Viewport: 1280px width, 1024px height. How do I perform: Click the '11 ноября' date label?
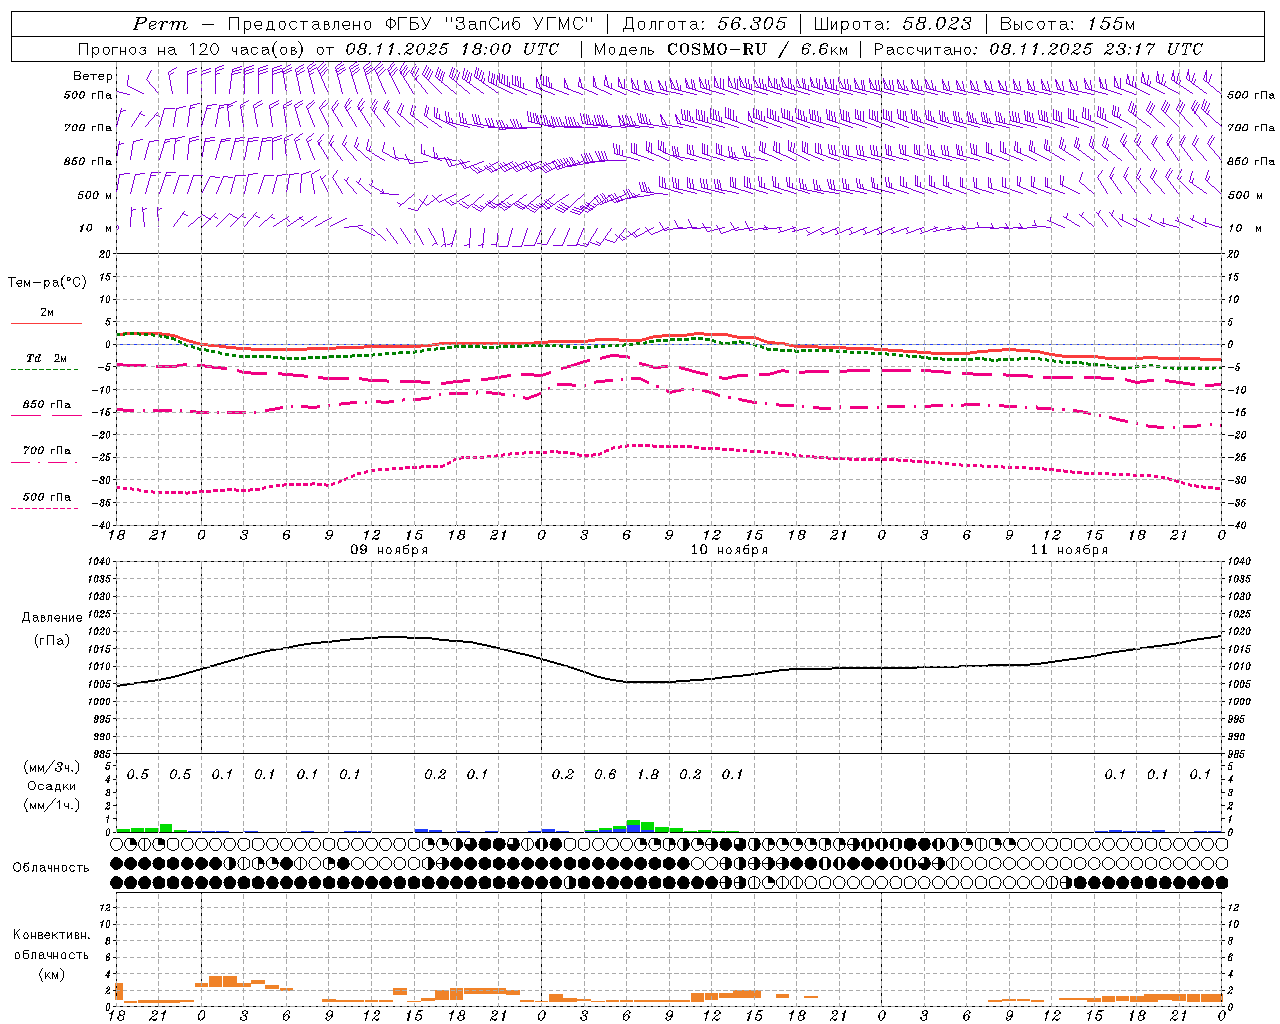pyautogui.click(x=1069, y=550)
